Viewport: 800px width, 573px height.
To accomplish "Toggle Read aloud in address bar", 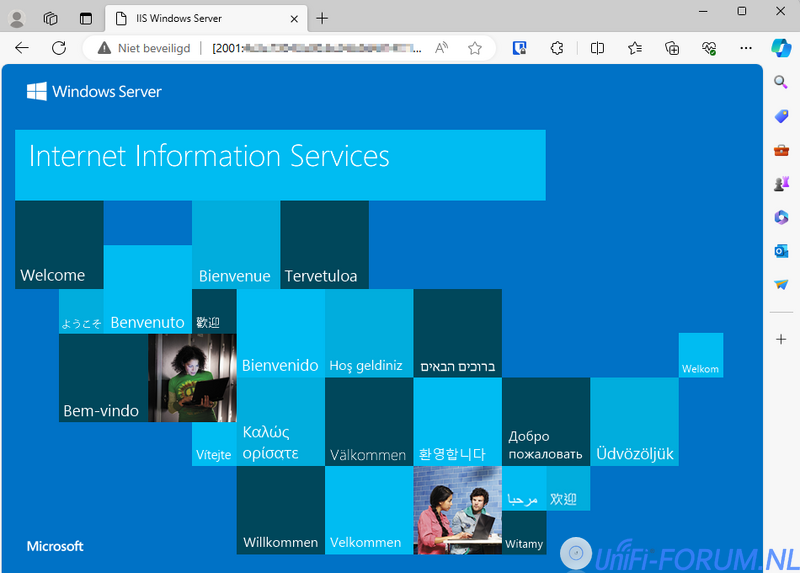I will (x=442, y=48).
